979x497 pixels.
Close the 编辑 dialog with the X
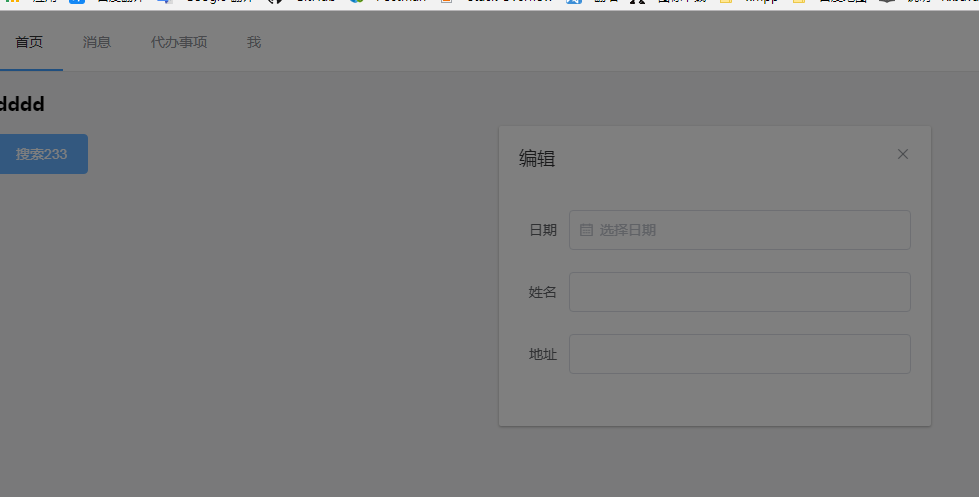[x=903, y=154]
